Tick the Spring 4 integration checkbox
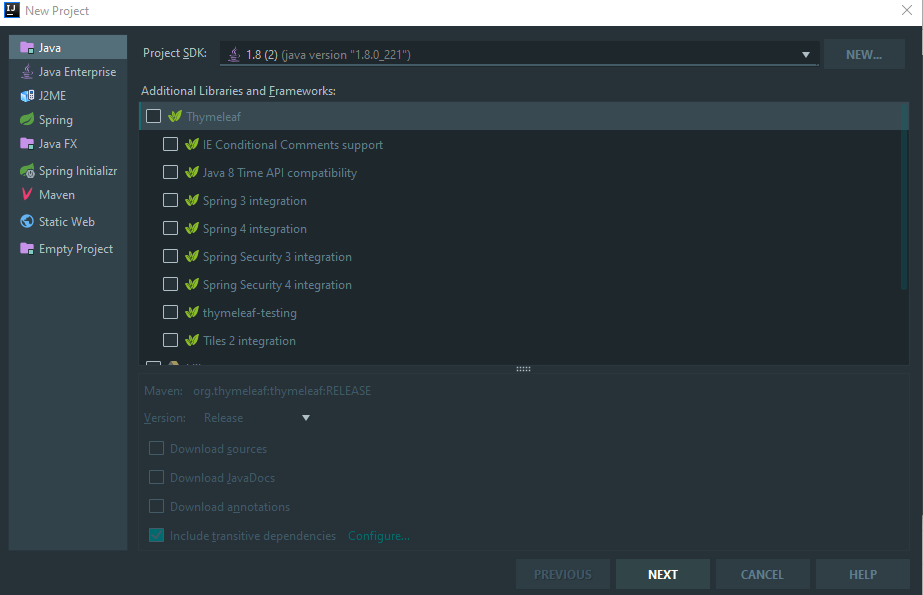The height and width of the screenshot is (595, 923). [170, 228]
